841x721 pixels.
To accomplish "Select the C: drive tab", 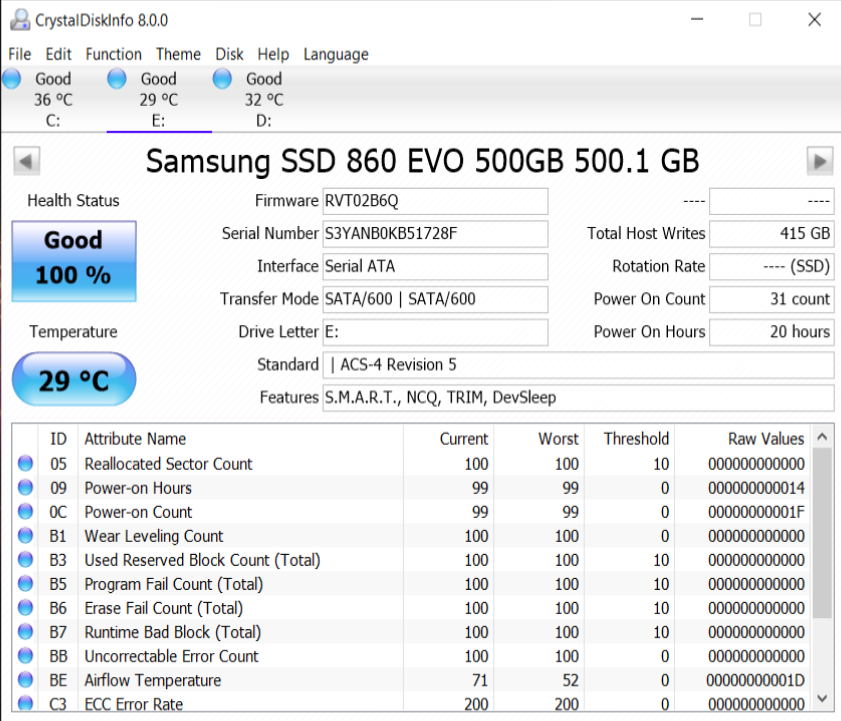I will click(53, 99).
